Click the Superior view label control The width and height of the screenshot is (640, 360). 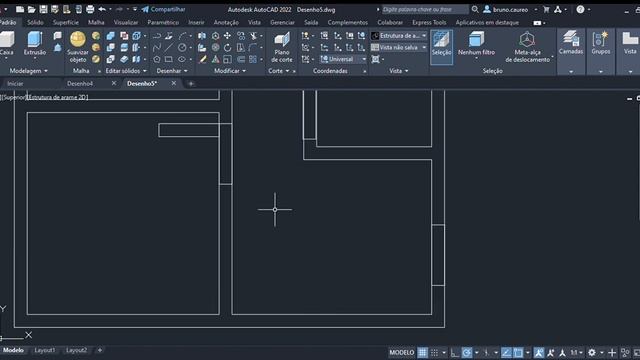[15, 97]
